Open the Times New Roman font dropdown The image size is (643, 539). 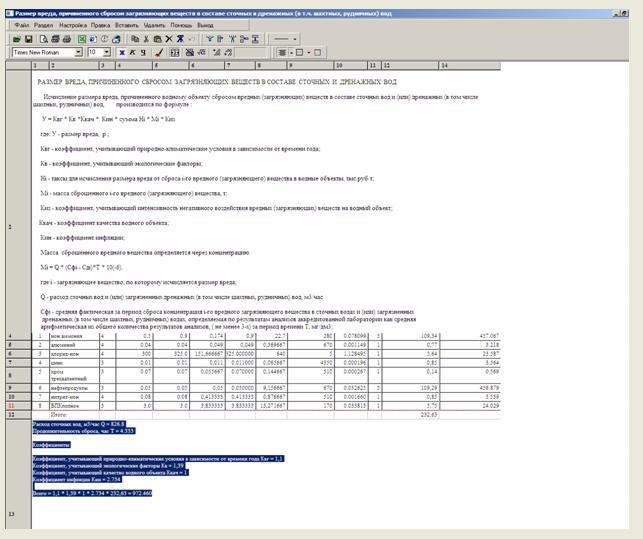[x=78, y=51]
